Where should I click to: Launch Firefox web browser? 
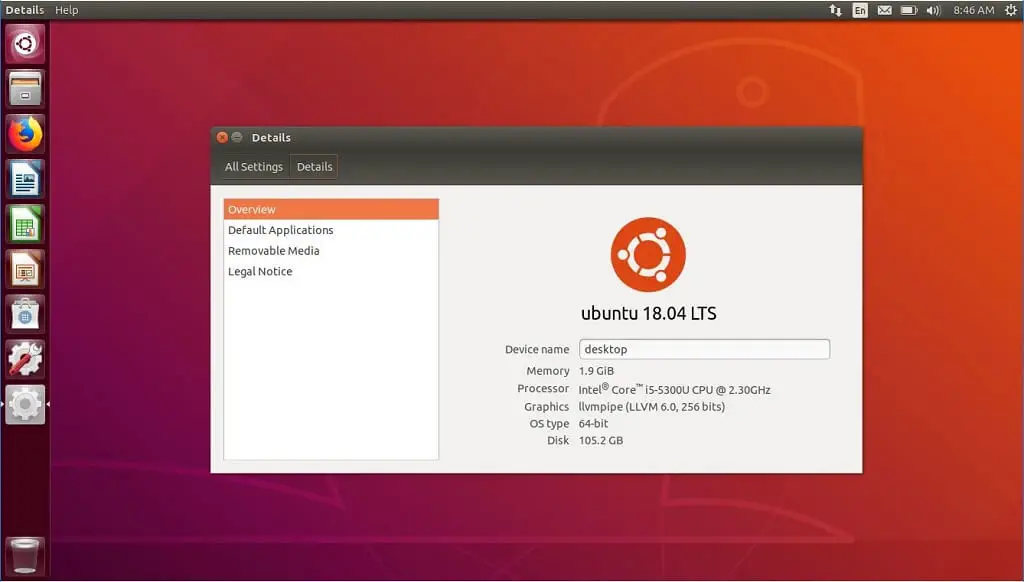tap(25, 134)
